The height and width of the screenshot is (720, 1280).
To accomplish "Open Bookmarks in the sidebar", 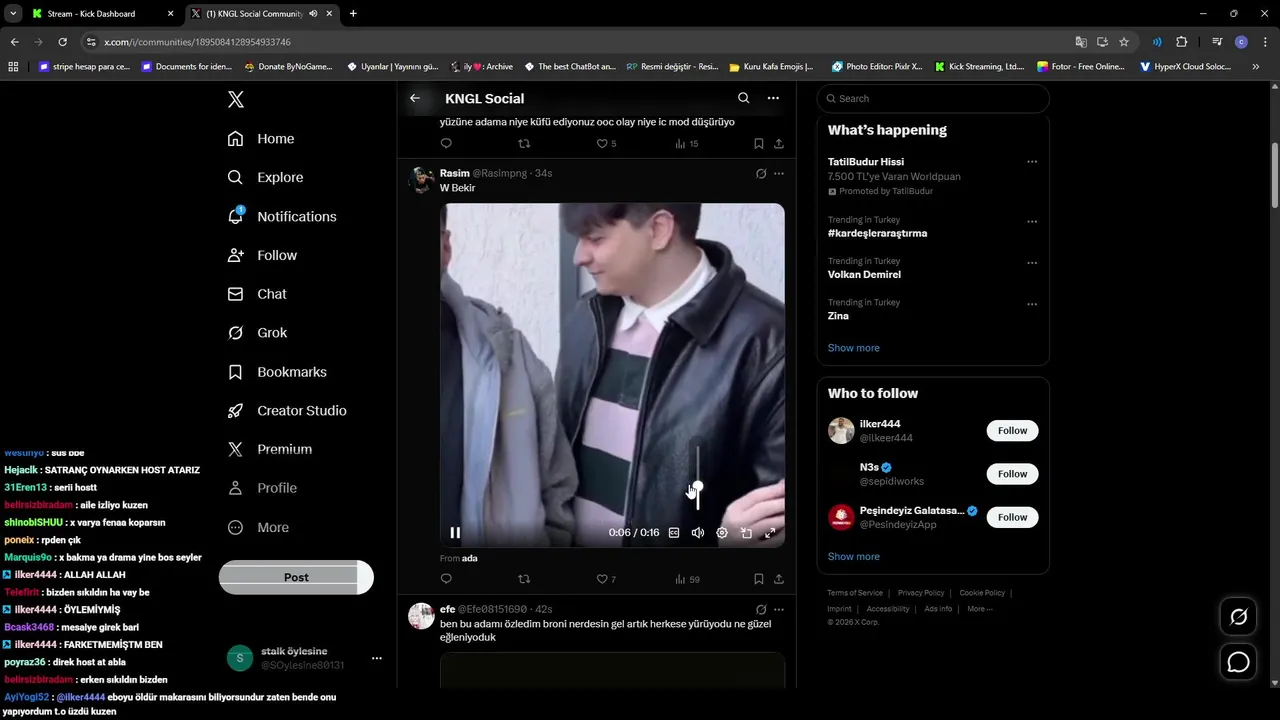I will click(x=277, y=372).
